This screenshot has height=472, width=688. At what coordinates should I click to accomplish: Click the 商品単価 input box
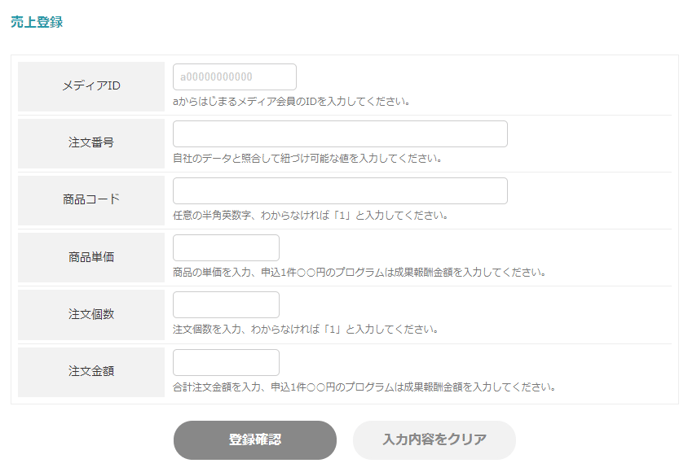(x=226, y=248)
